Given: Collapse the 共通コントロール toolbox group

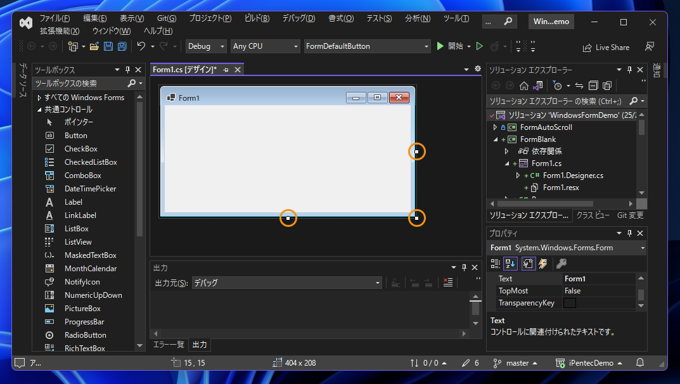Looking at the screenshot, I should tap(39, 110).
